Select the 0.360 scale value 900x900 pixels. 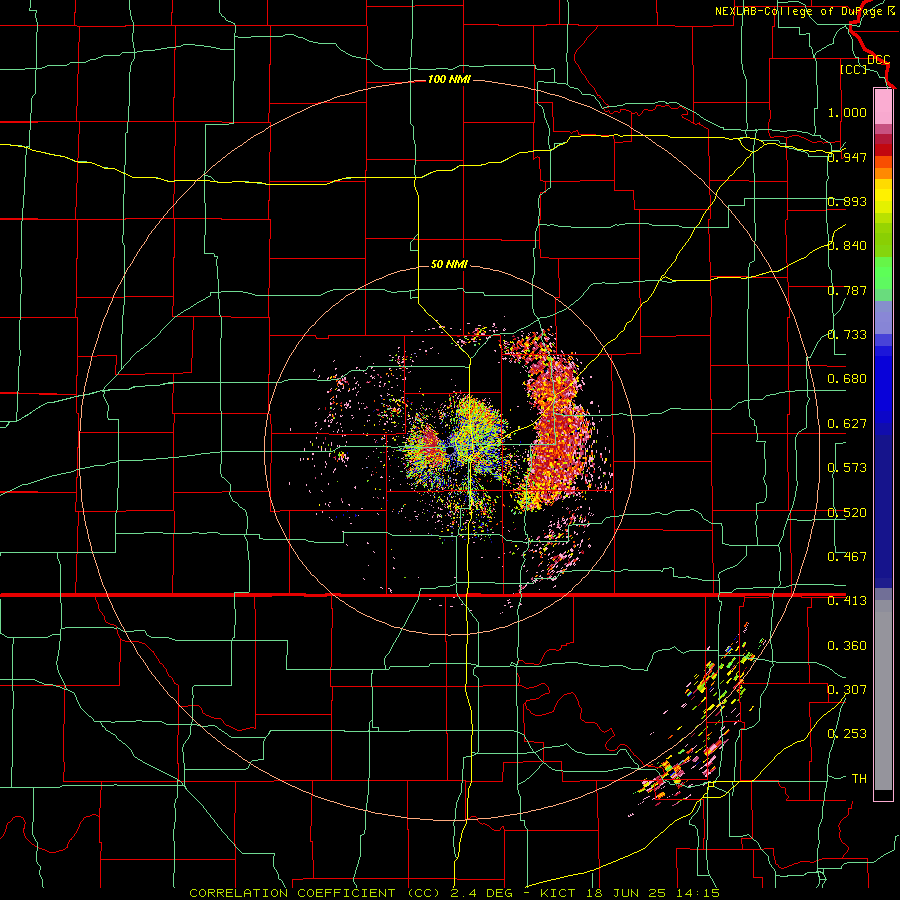pyautogui.click(x=847, y=646)
